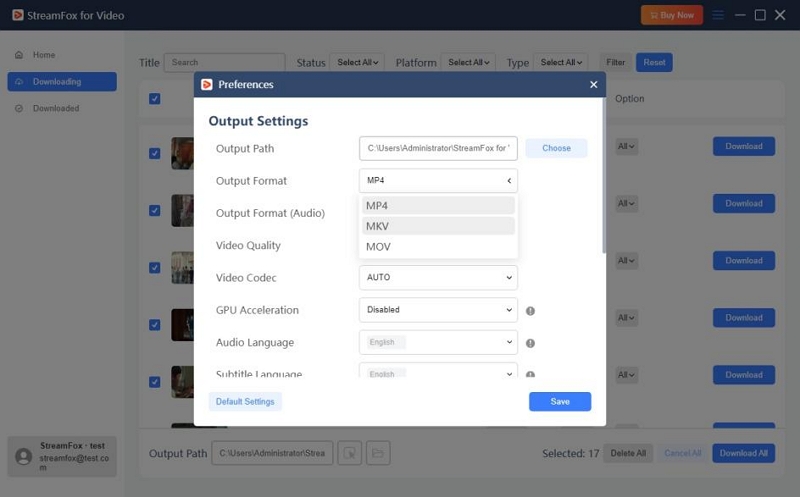
Task: Click Subtitle Language info icon
Action: [x=531, y=374]
